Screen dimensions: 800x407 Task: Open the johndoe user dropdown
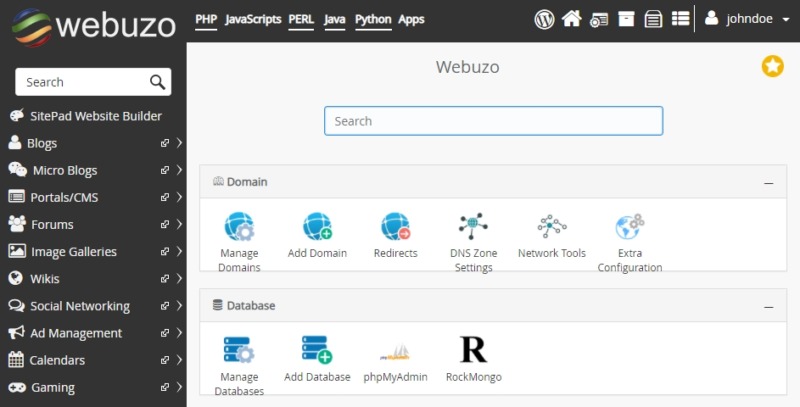pyautogui.click(x=741, y=19)
